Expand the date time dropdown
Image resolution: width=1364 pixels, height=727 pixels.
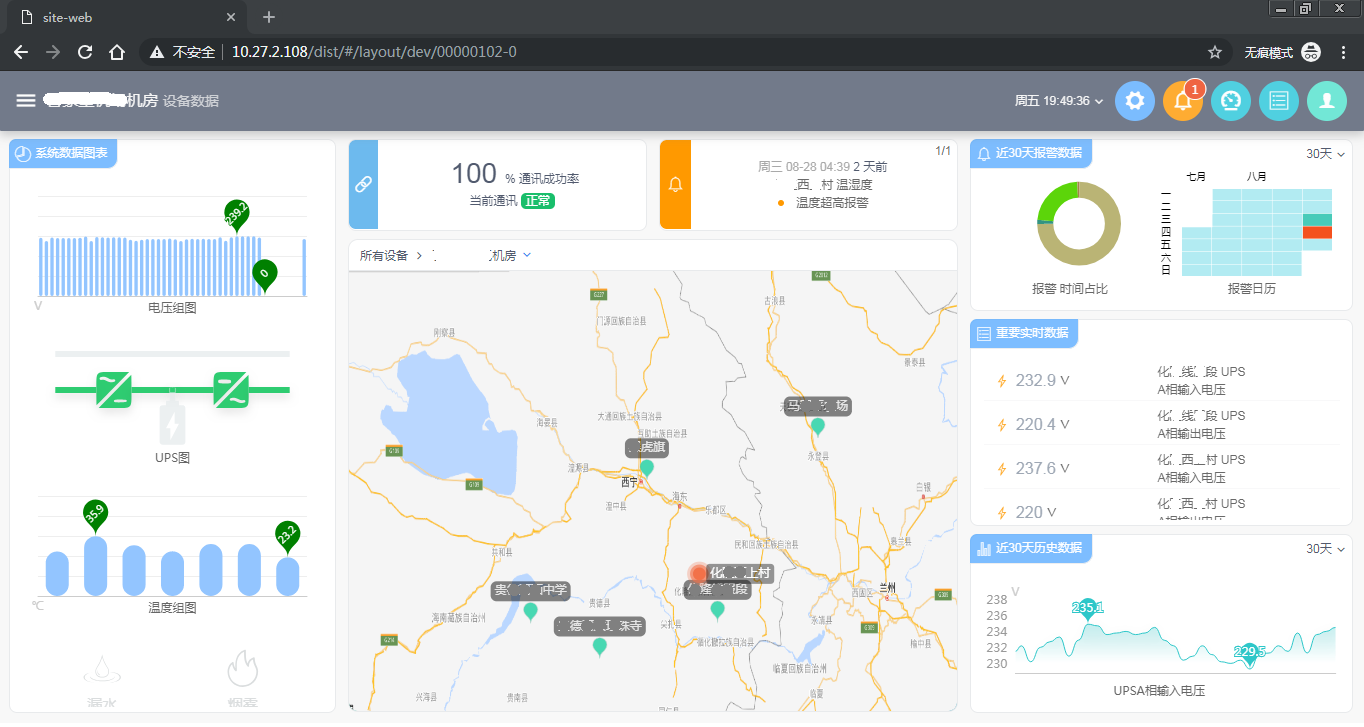pos(1059,101)
